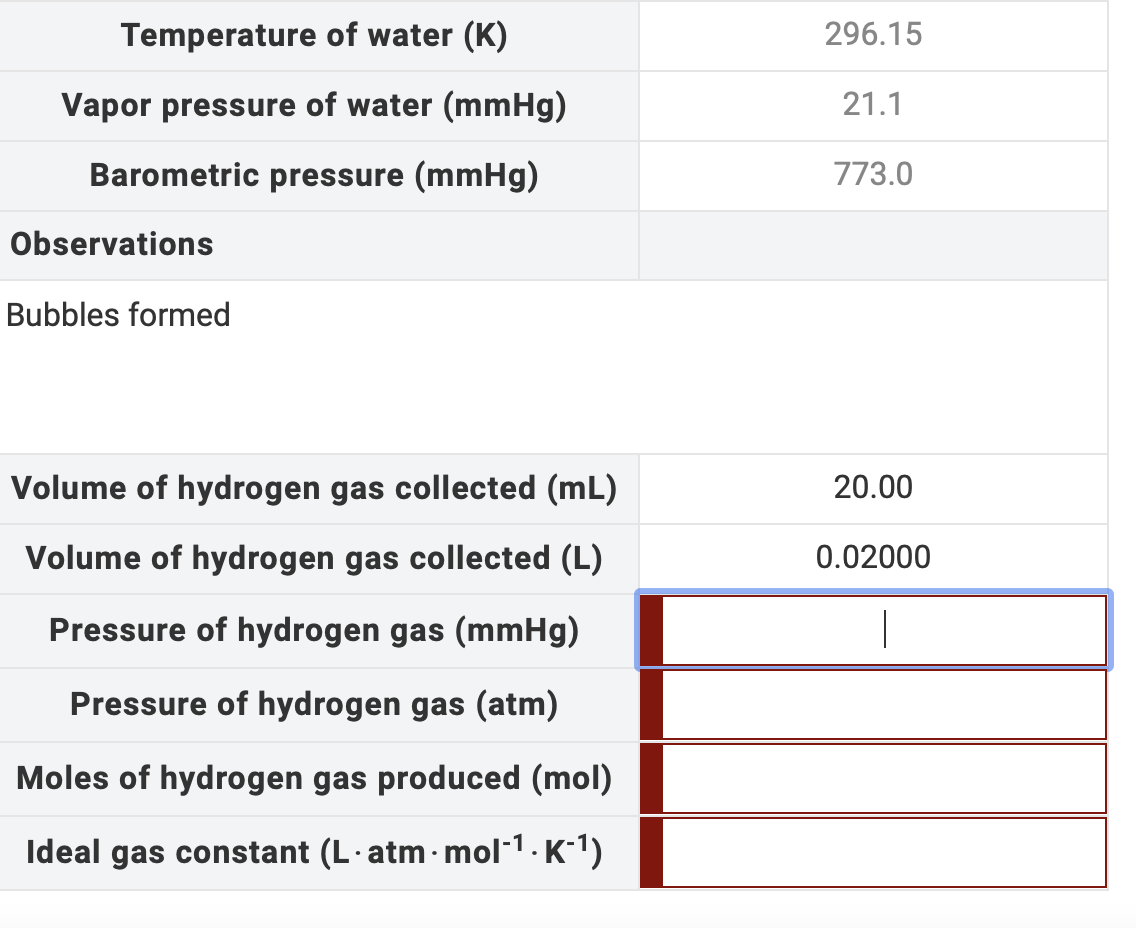Select the hydrogen volume value 0.02000 L
The image size is (1136, 928).
[873, 558]
